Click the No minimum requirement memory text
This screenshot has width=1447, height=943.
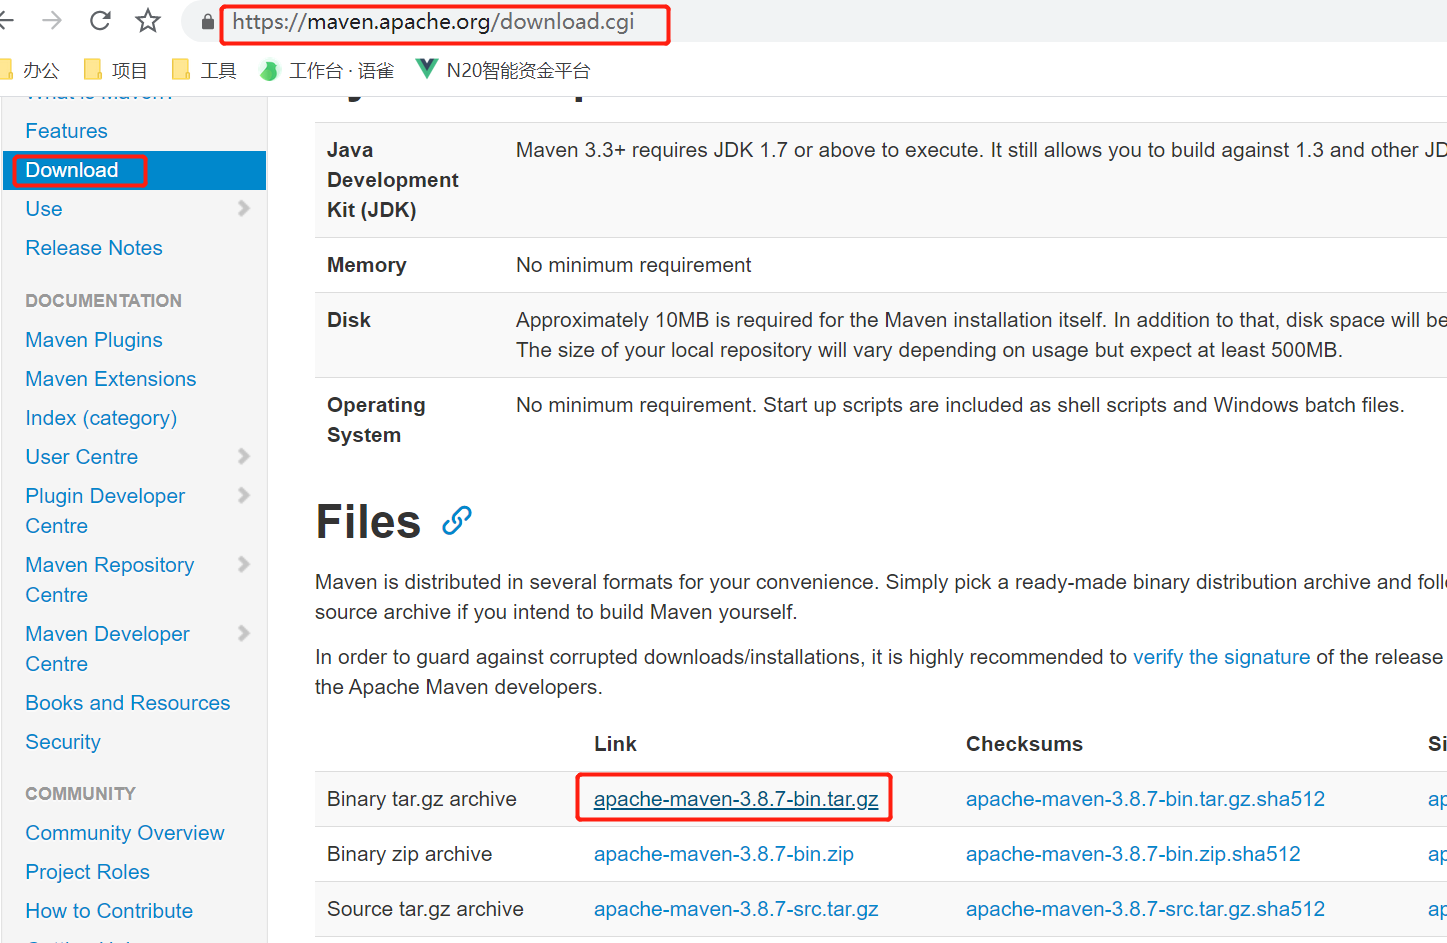(634, 265)
